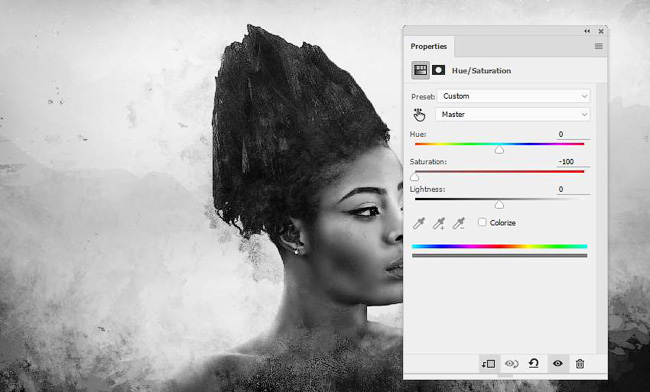The image size is (650, 392).
Task: Open the Master channel dropdown
Action: 512,114
